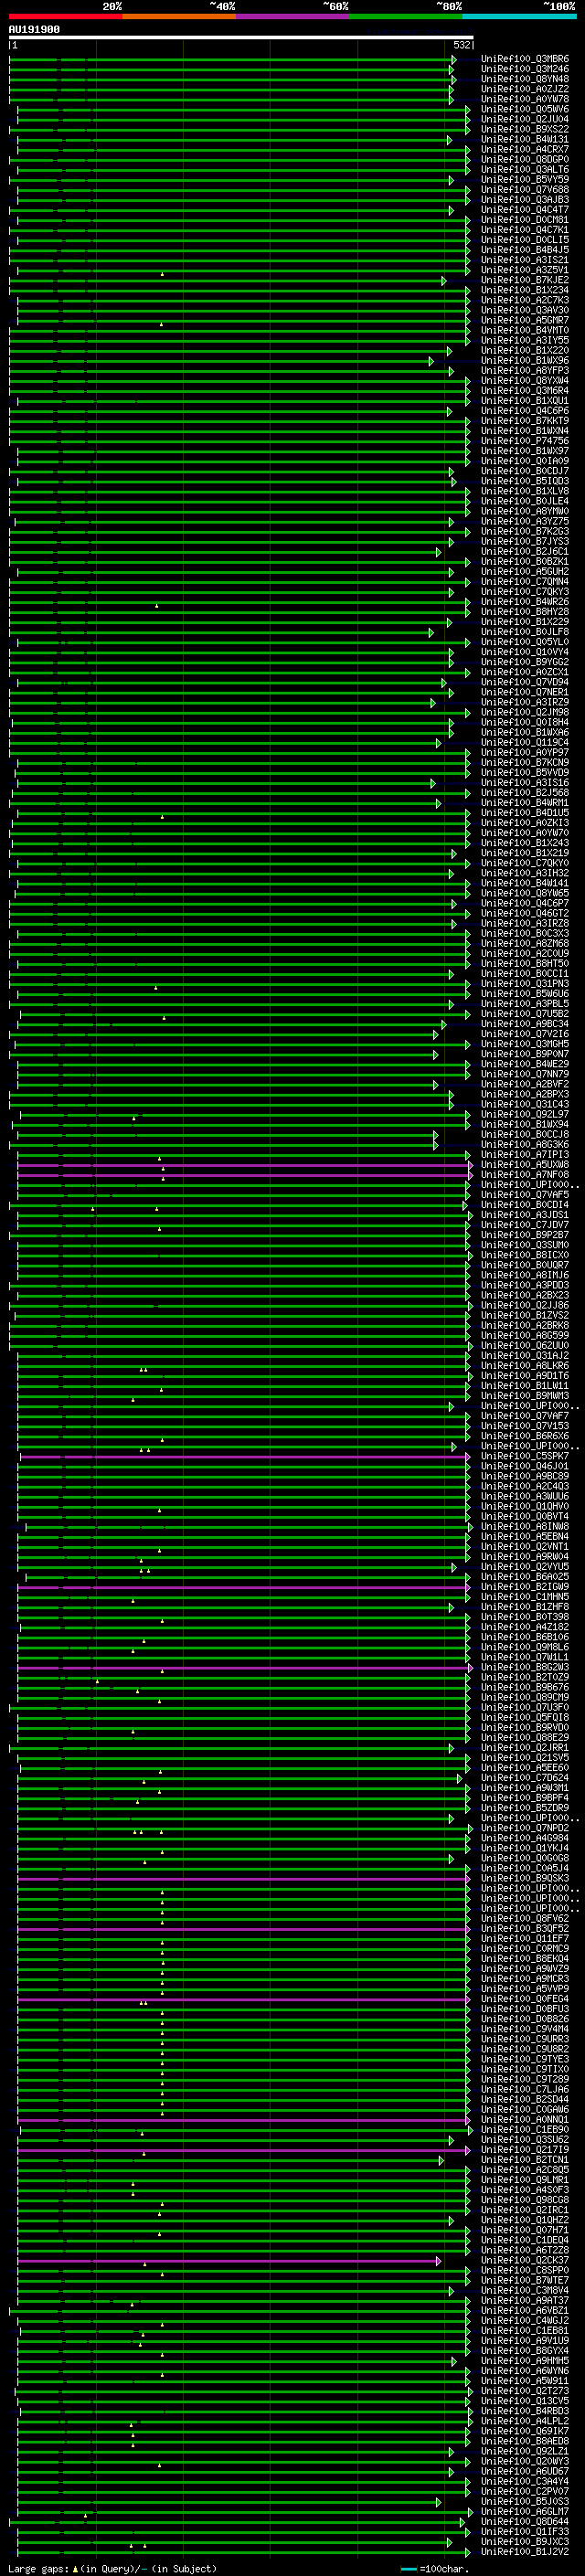Select the UniRef100_C3A4Y4 label
The height and width of the screenshot is (2576, 585).
pos(525,2482)
